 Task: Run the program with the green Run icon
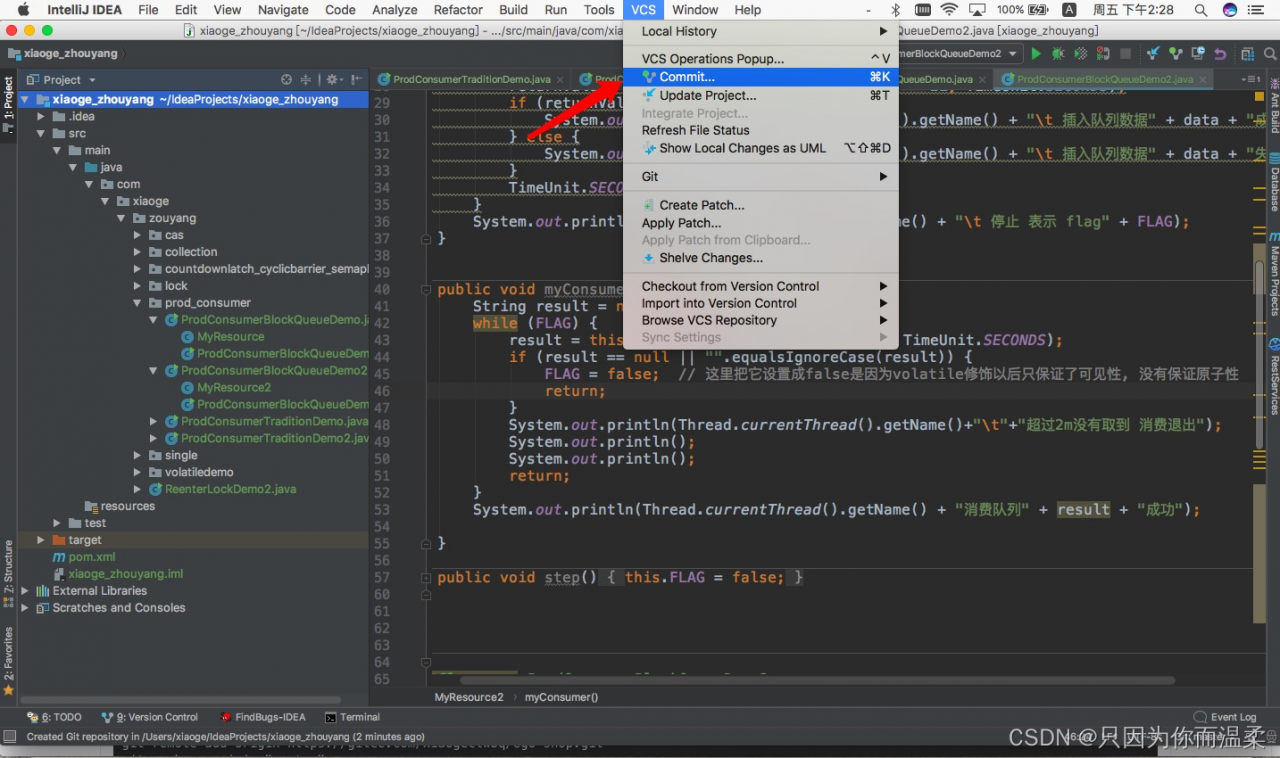(1036, 54)
